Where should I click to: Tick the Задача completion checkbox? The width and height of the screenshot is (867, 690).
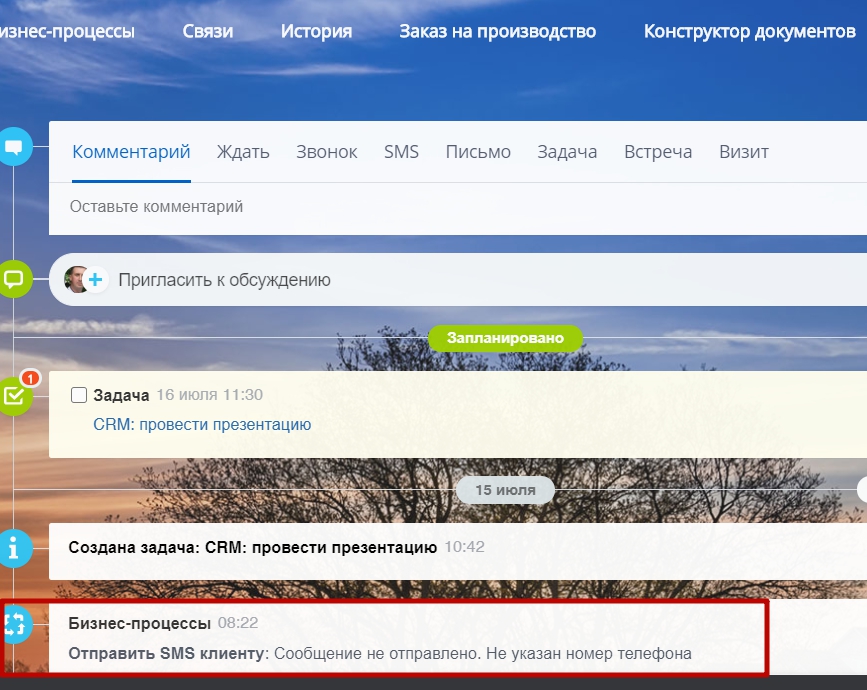pos(79,395)
